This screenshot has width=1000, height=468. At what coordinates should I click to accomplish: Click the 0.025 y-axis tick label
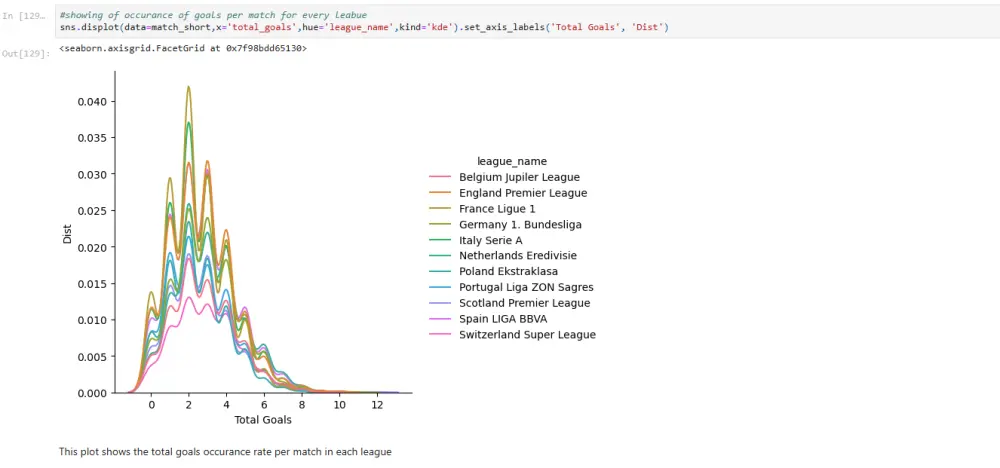point(92,210)
